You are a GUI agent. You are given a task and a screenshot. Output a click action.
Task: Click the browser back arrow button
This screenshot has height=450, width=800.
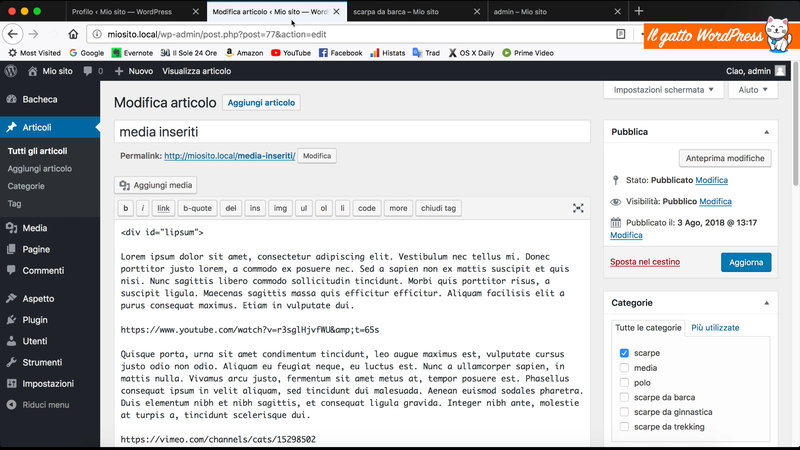tap(13, 34)
